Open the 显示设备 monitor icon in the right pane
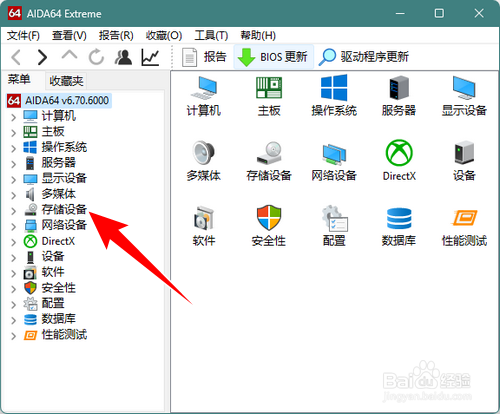Viewport: 500px width, 414px height. [x=464, y=96]
